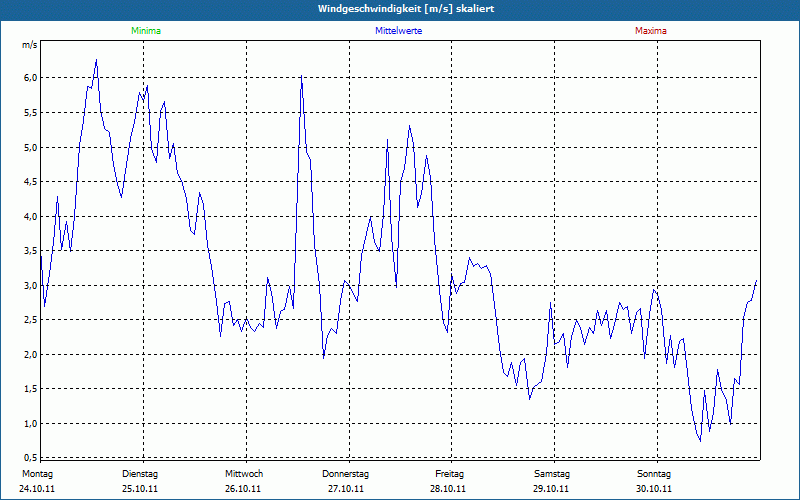Screen dimensions: 800x500
Task: Click the Samstag day label
Action: [x=552, y=474]
